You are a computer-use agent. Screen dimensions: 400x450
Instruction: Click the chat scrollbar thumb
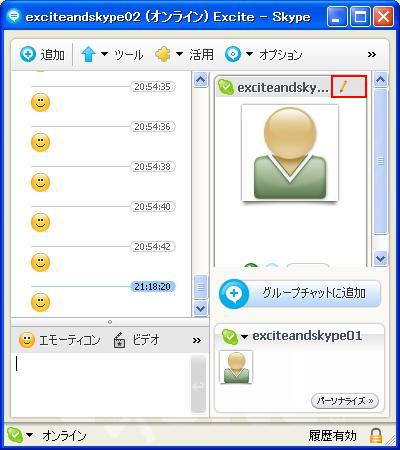(200, 287)
